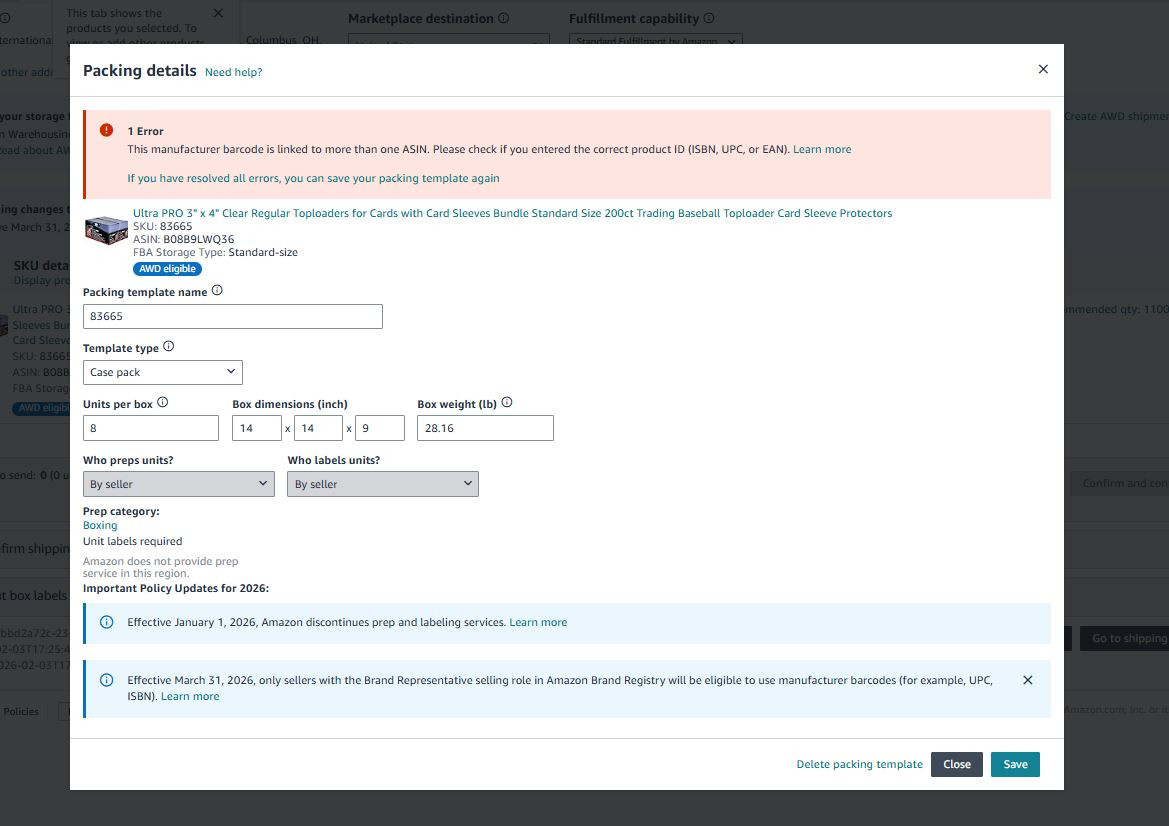This screenshot has width=1169, height=826.
Task: Click the 1 Error heading text
Action: click(x=145, y=131)
